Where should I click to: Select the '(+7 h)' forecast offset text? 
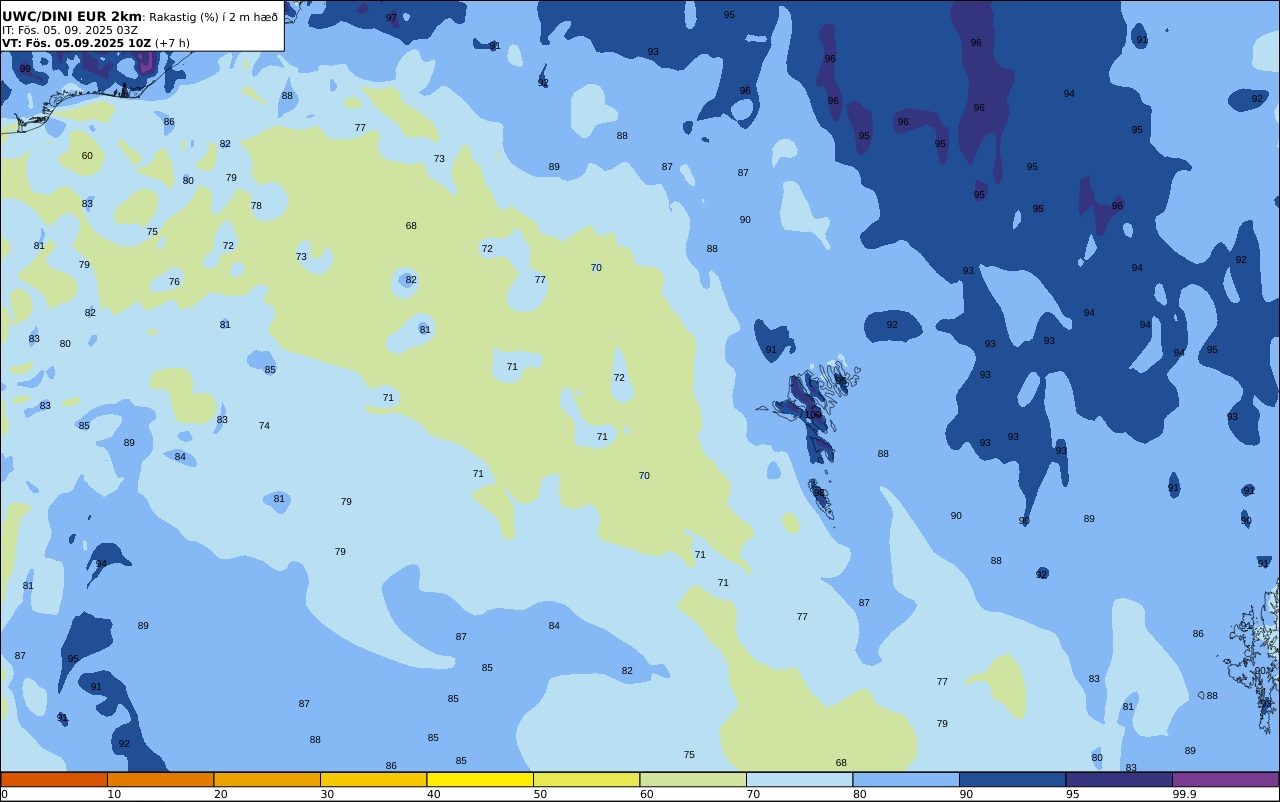coord(172,43)
